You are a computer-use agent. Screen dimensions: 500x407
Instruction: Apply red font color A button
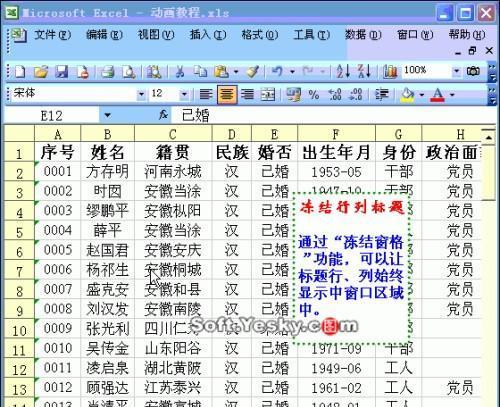[x=438, y=95]
